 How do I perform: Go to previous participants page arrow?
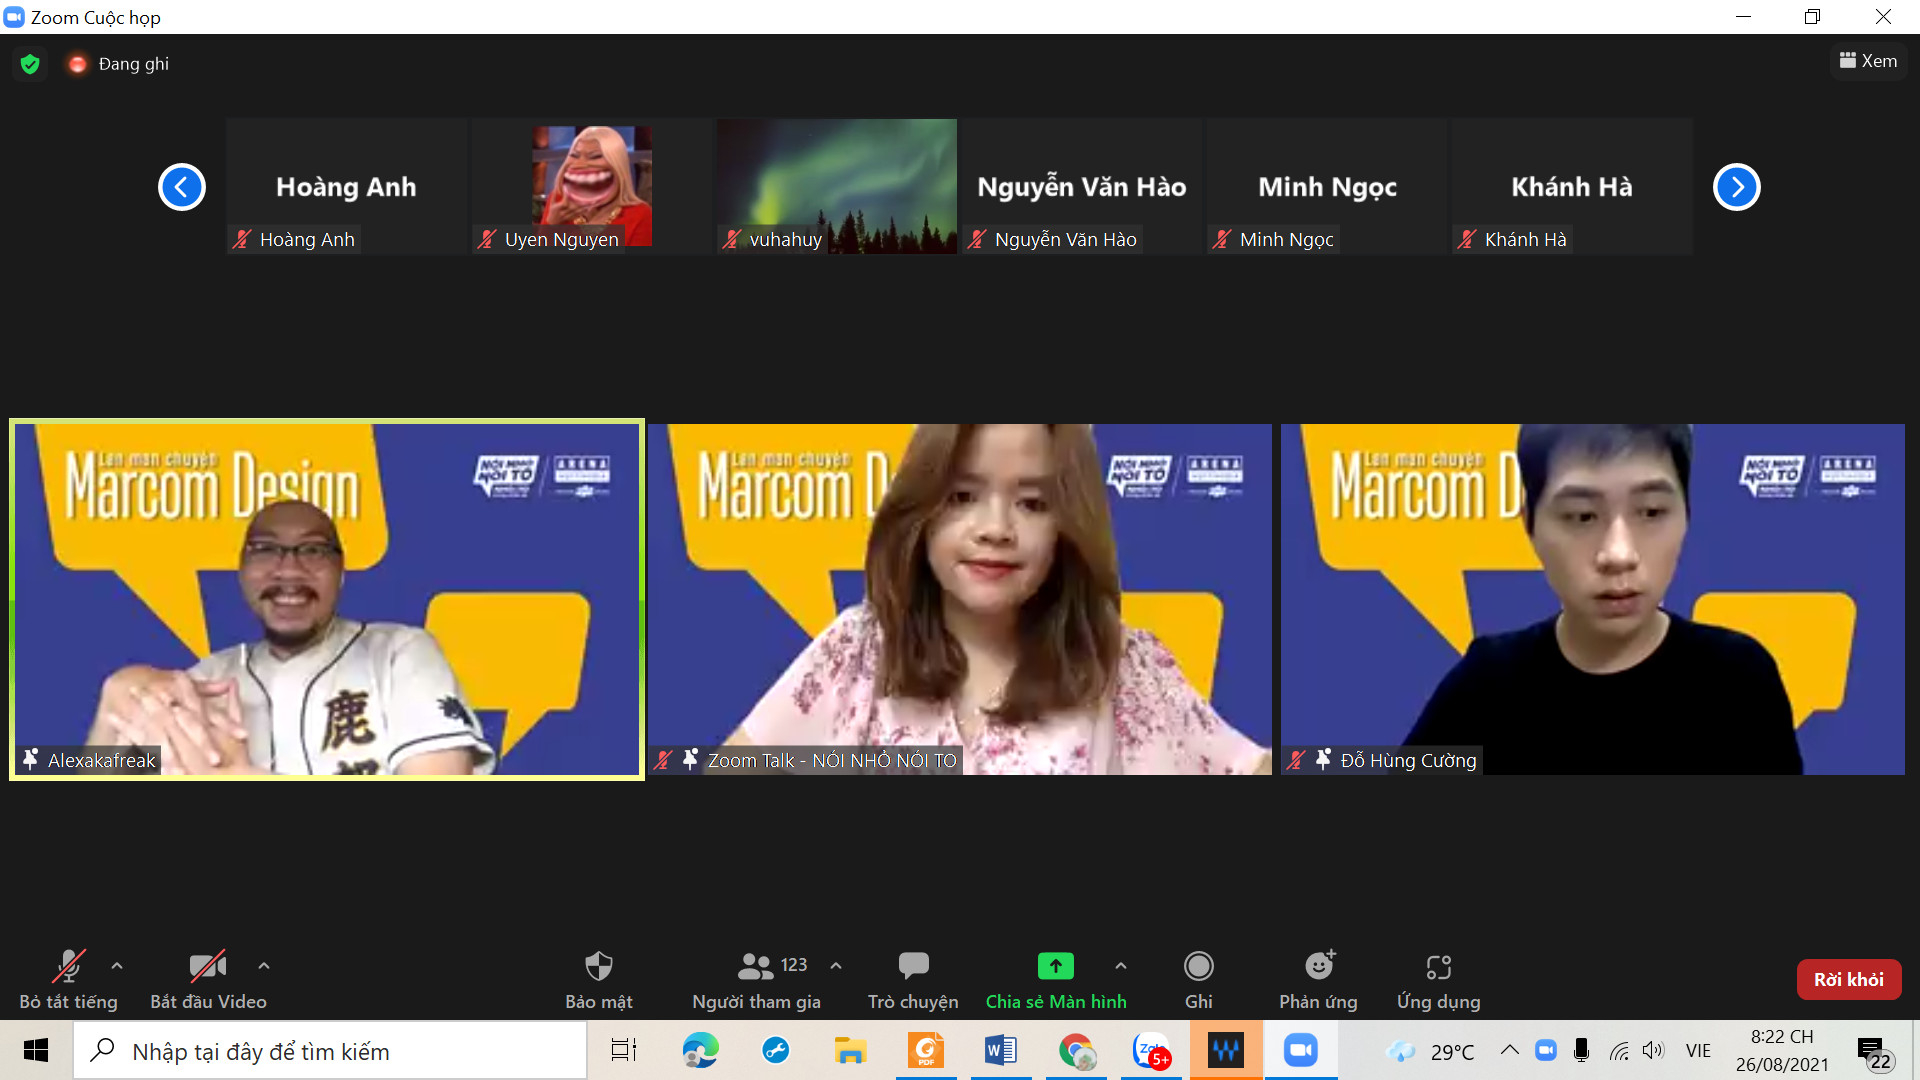[182, 187]
